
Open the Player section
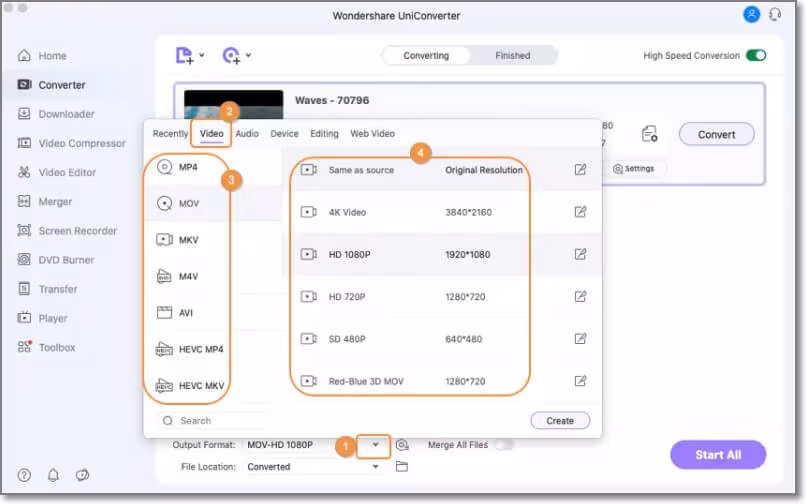click(43, 318)
